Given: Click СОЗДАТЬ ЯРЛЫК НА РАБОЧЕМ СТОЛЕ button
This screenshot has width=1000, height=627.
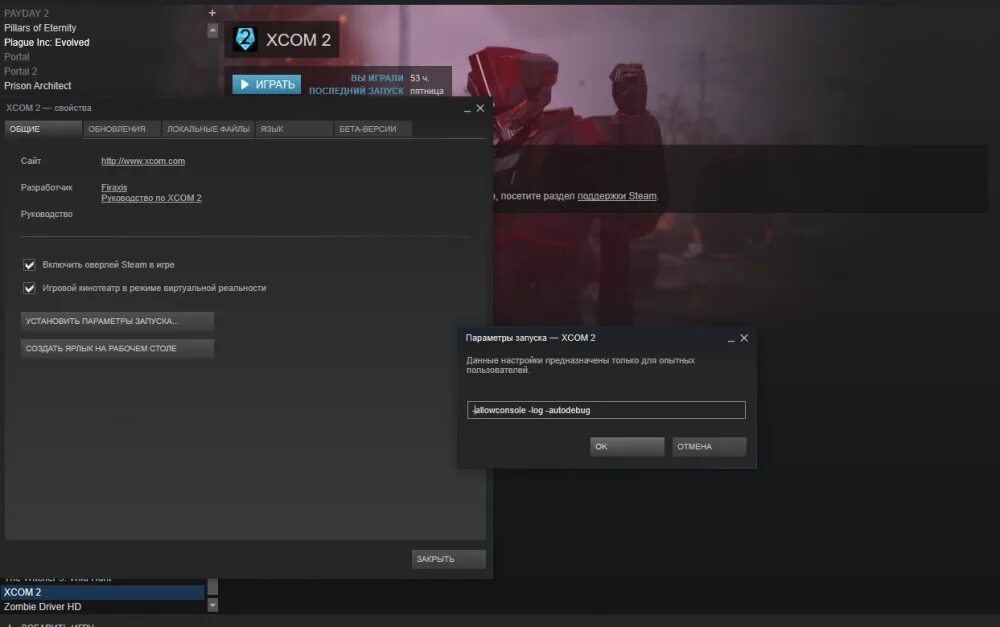Looking at the screenshot, I should (117, 348).
